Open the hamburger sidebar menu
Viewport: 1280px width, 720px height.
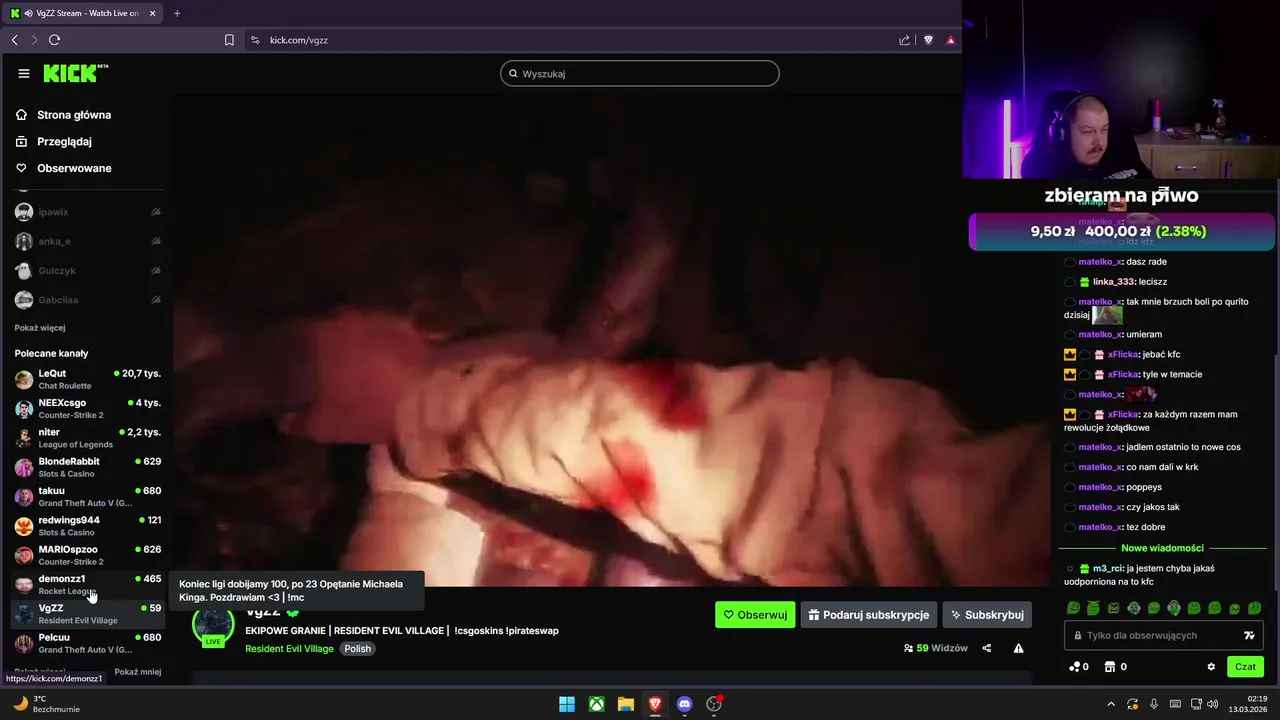point(24,73)
